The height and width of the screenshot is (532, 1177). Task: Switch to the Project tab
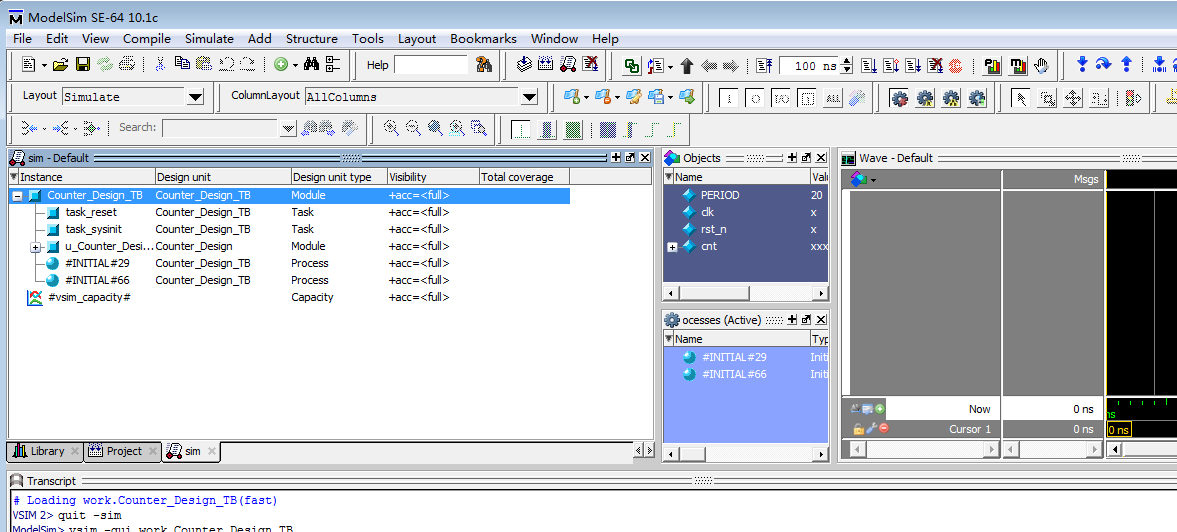pos(117,452)
